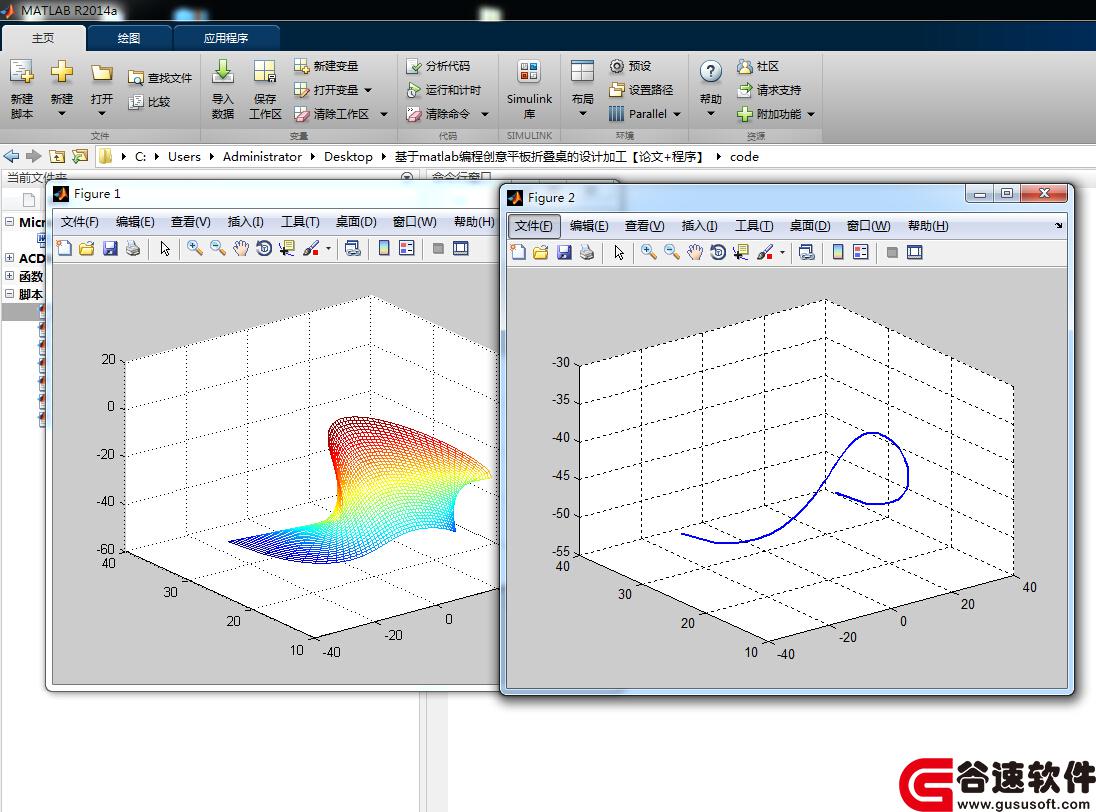Toggle the data cursor tool in Figure 2
This screenshot has height=812, width=1096.
click(741, 252)
